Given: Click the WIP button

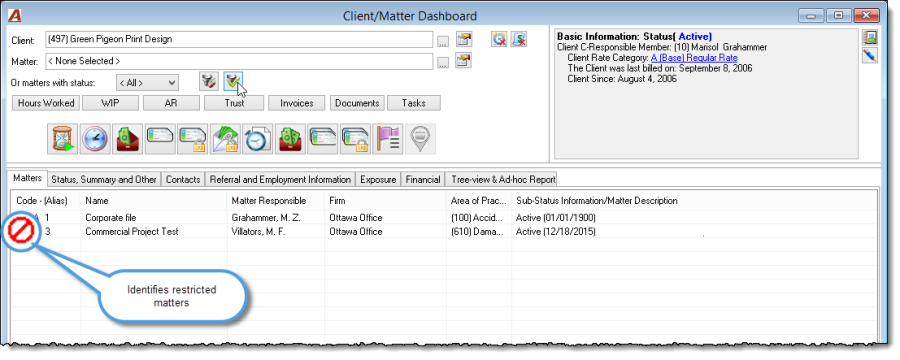Looking at the screenshot, I should click(110, 103).
